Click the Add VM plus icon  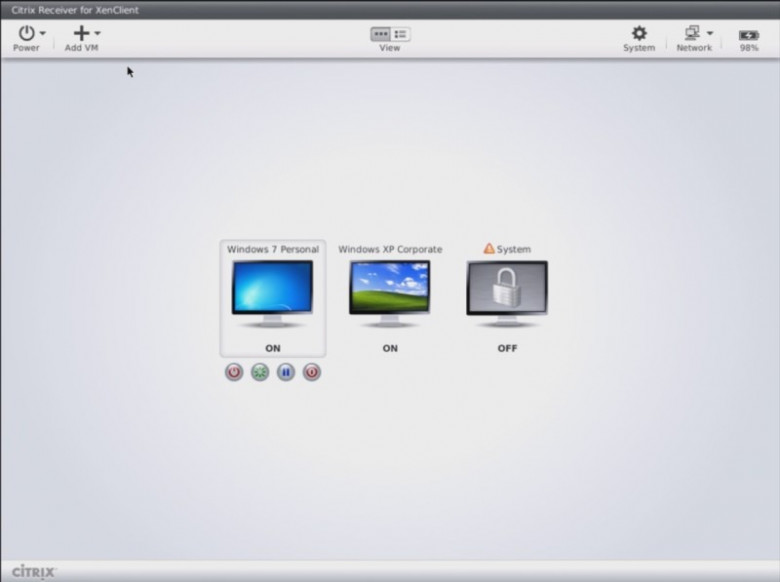coord(81,33)
